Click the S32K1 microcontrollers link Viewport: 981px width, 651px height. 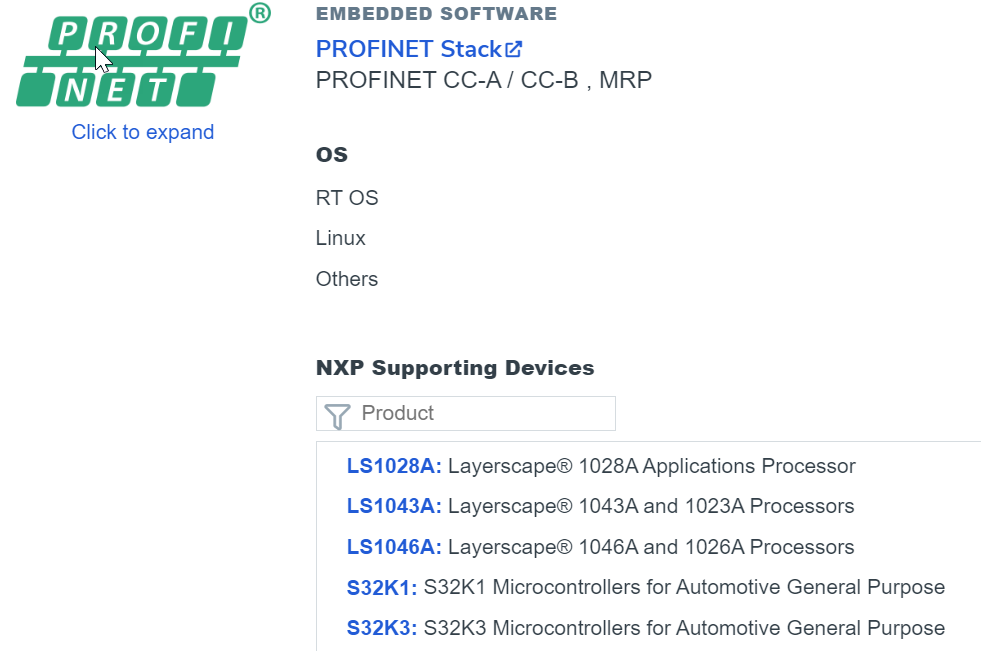[381, 587]
